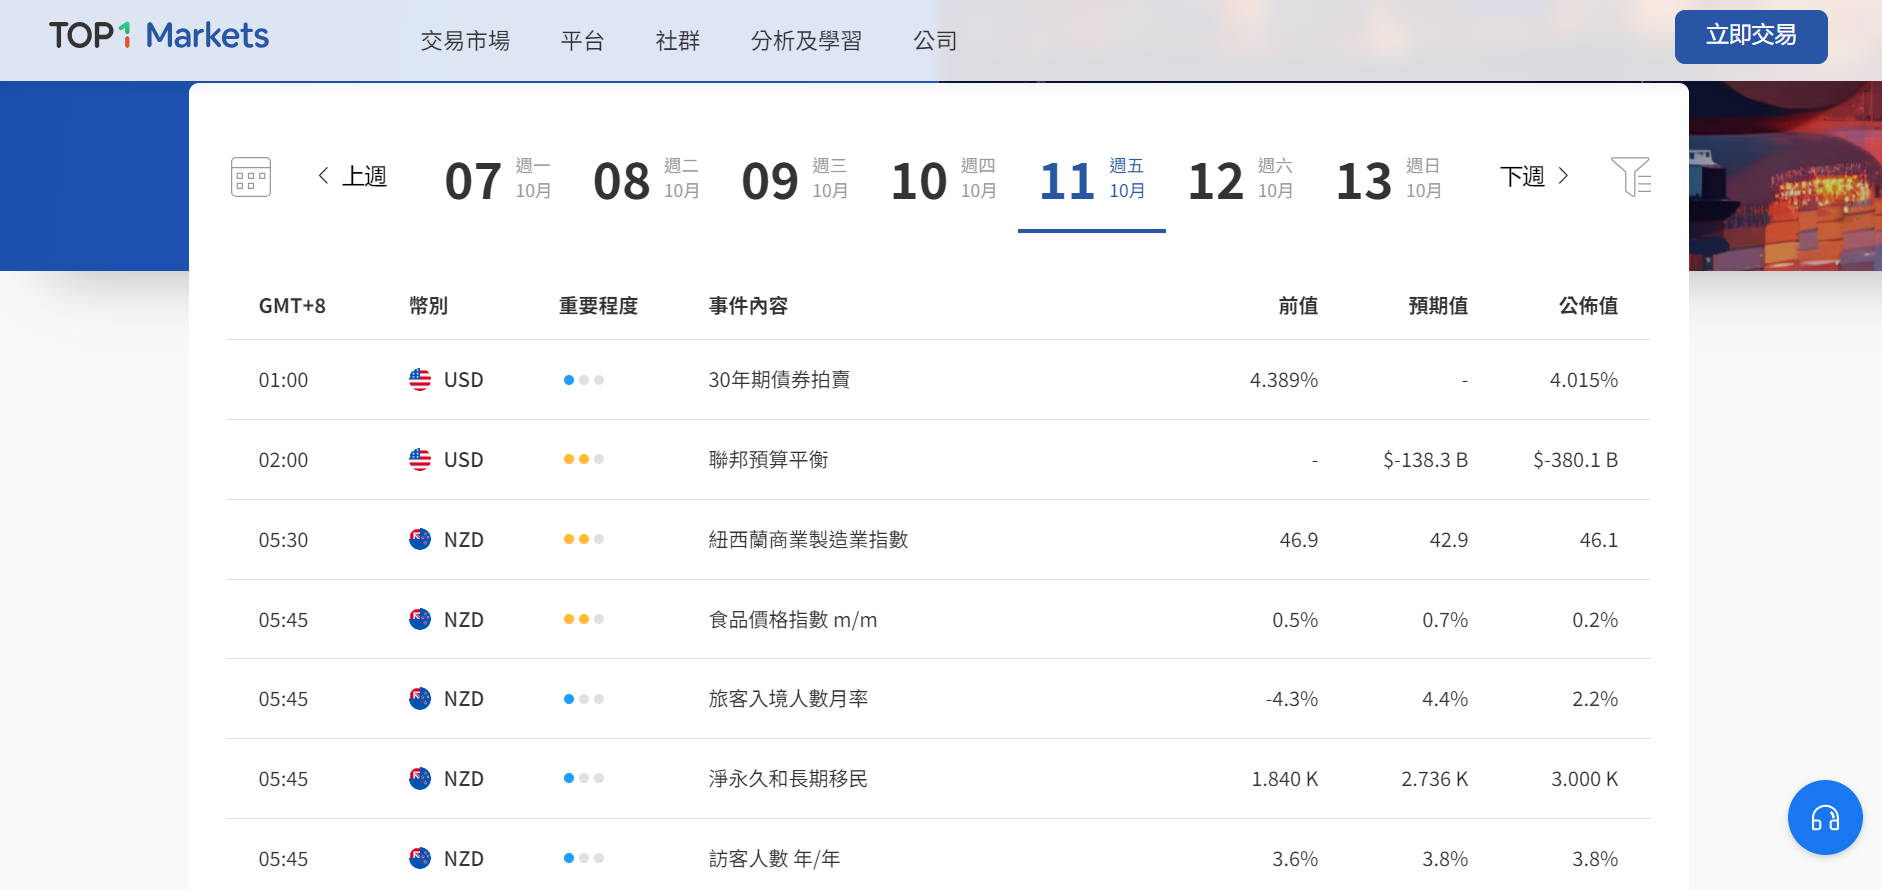
Task: Click US flag icon in 01:00 row
Action: click(x=420, y=380)
